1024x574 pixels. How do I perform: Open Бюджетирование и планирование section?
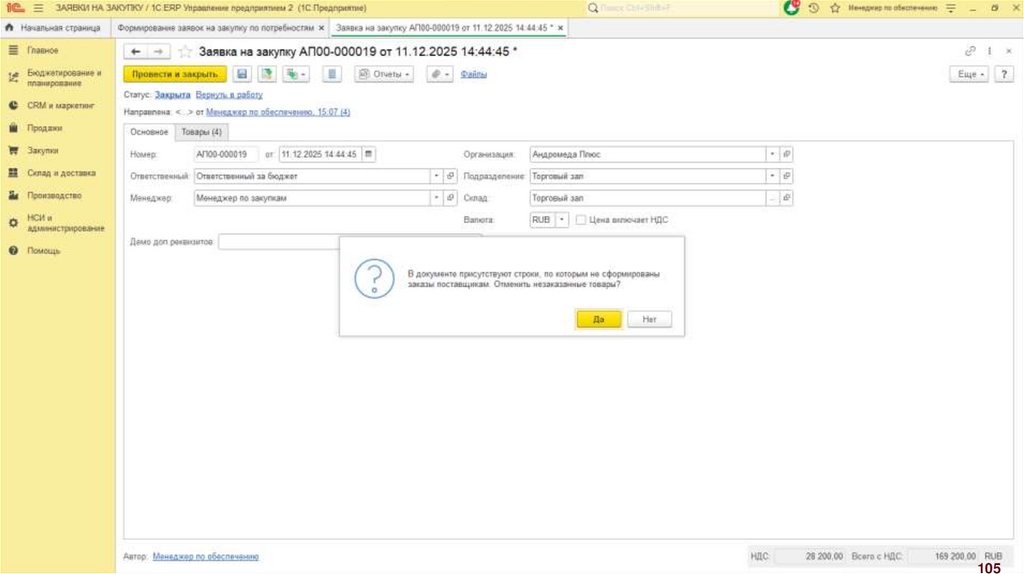click(64, 78)
